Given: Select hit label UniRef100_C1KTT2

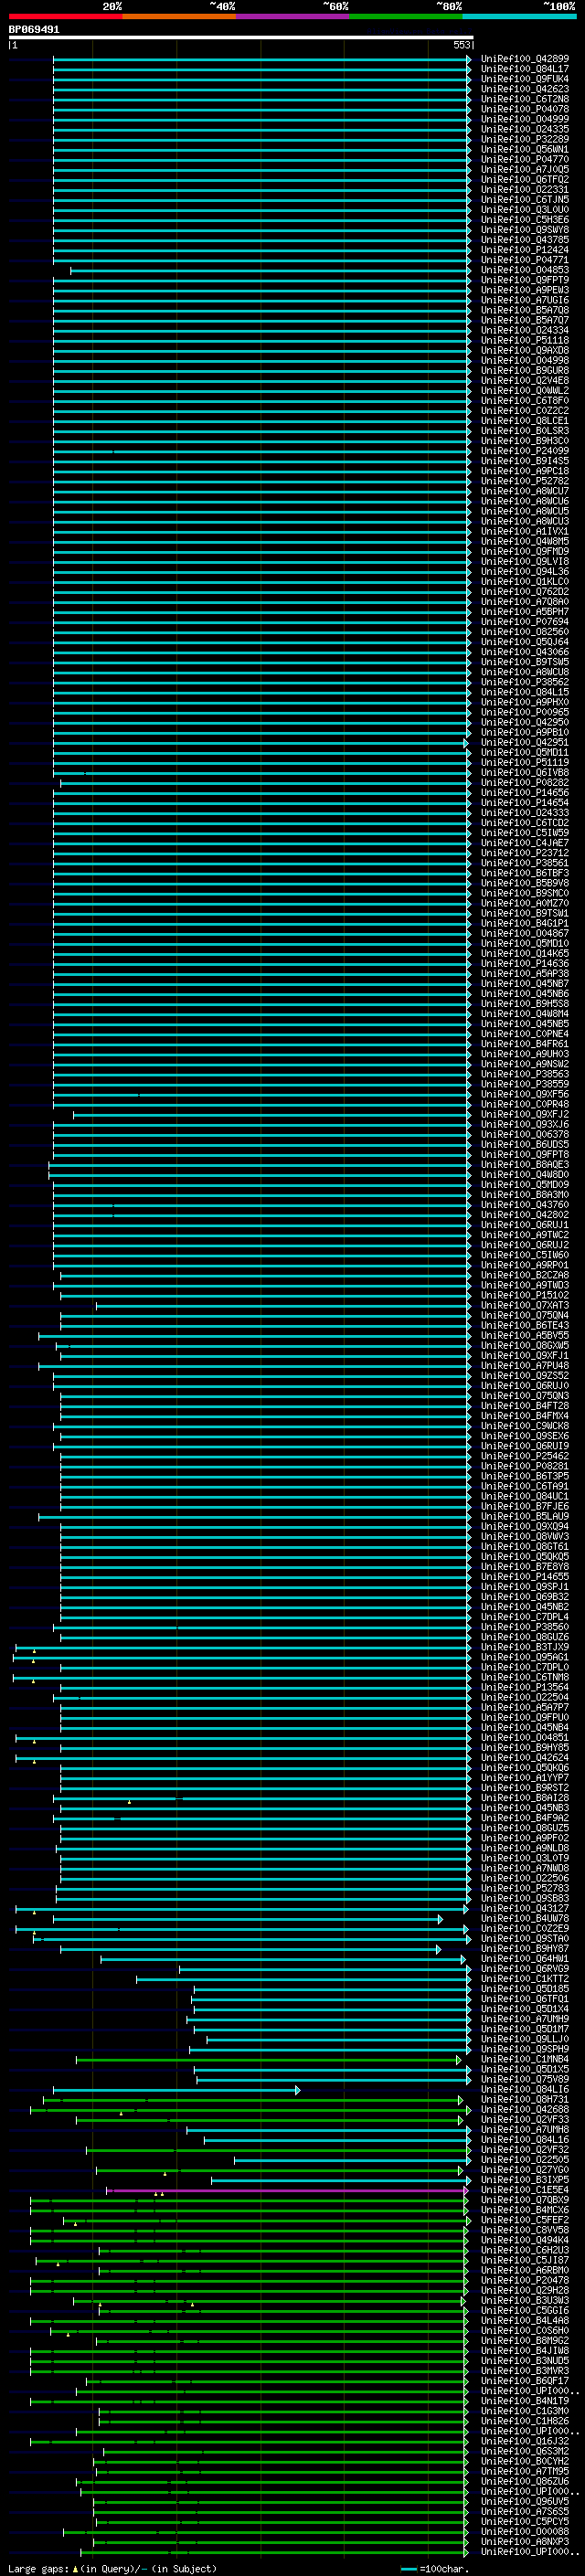Looking at the screenshot, I should coord(525,1979).
